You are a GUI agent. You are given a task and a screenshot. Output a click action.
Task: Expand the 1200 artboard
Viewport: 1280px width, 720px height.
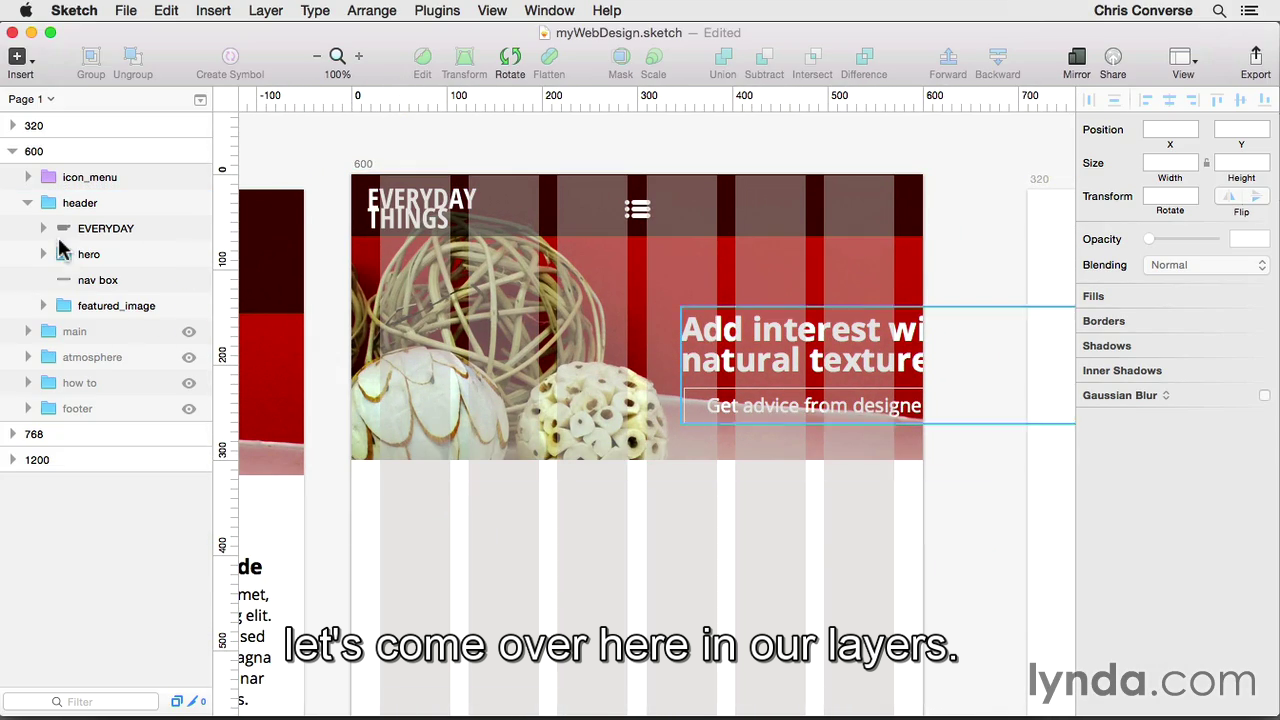(x=12, y=460)
